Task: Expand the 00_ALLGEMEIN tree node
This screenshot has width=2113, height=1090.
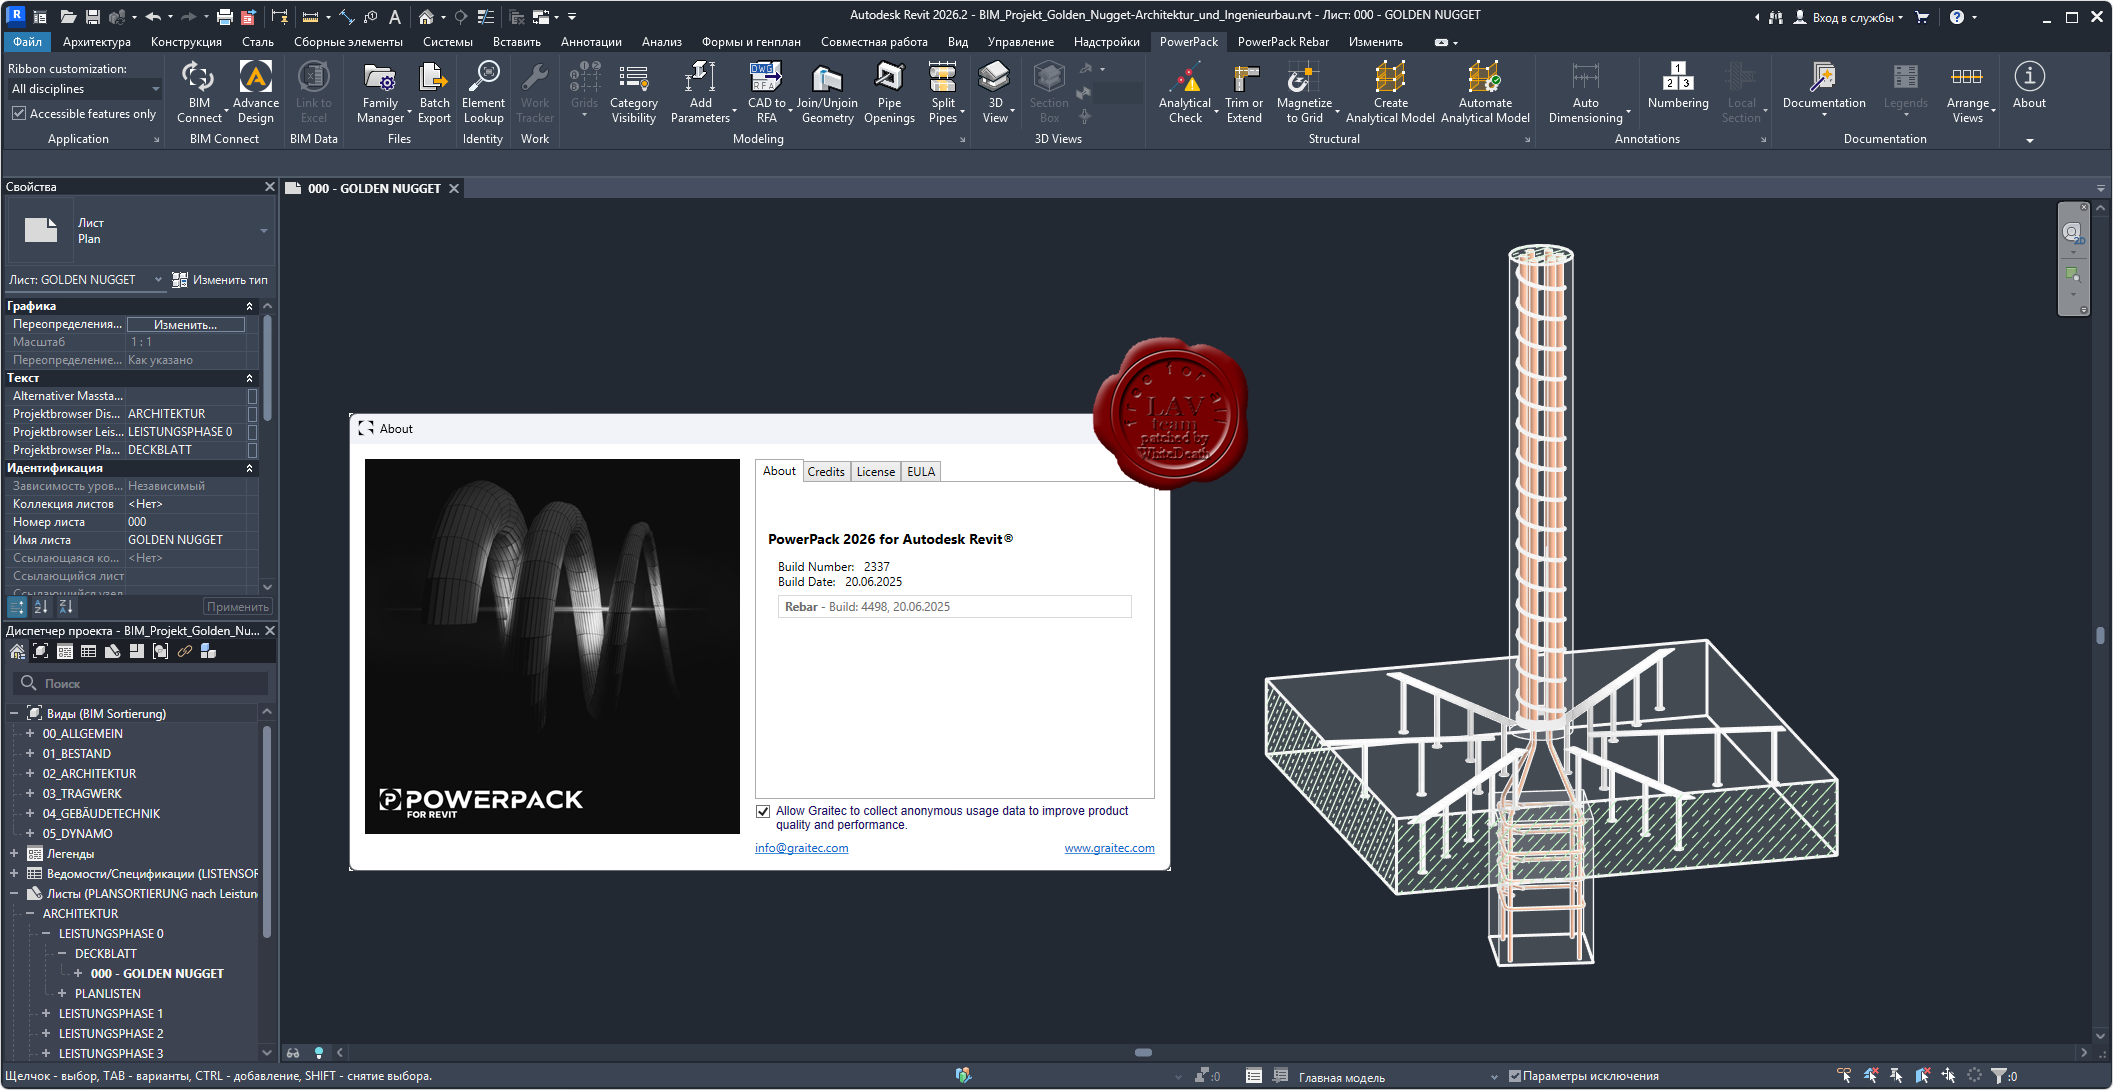Action: pos(30,733)
